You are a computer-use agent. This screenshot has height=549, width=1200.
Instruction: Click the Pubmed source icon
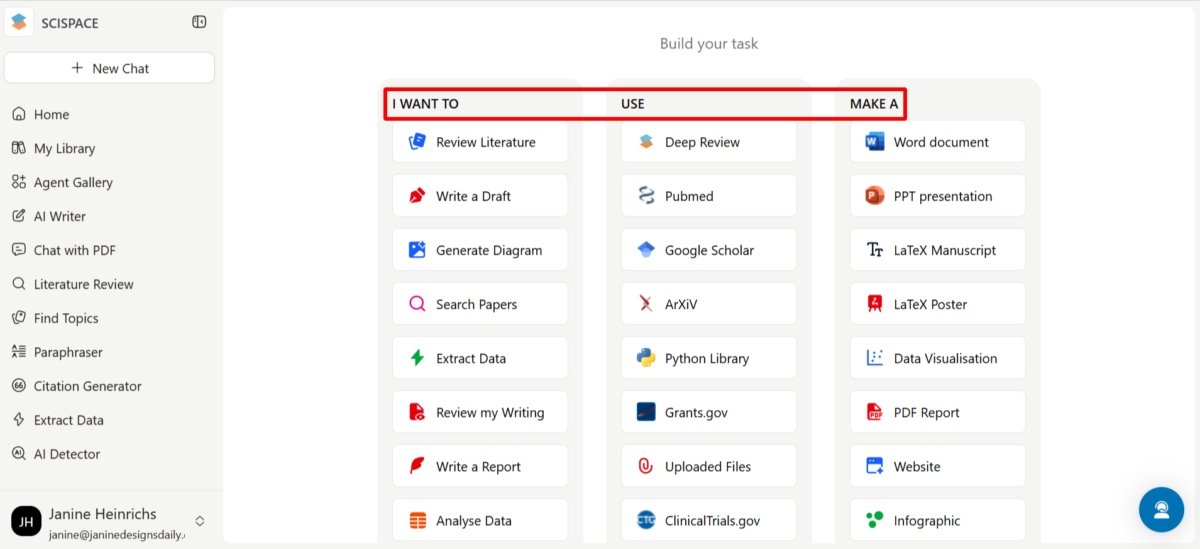[x=646, y=196]
